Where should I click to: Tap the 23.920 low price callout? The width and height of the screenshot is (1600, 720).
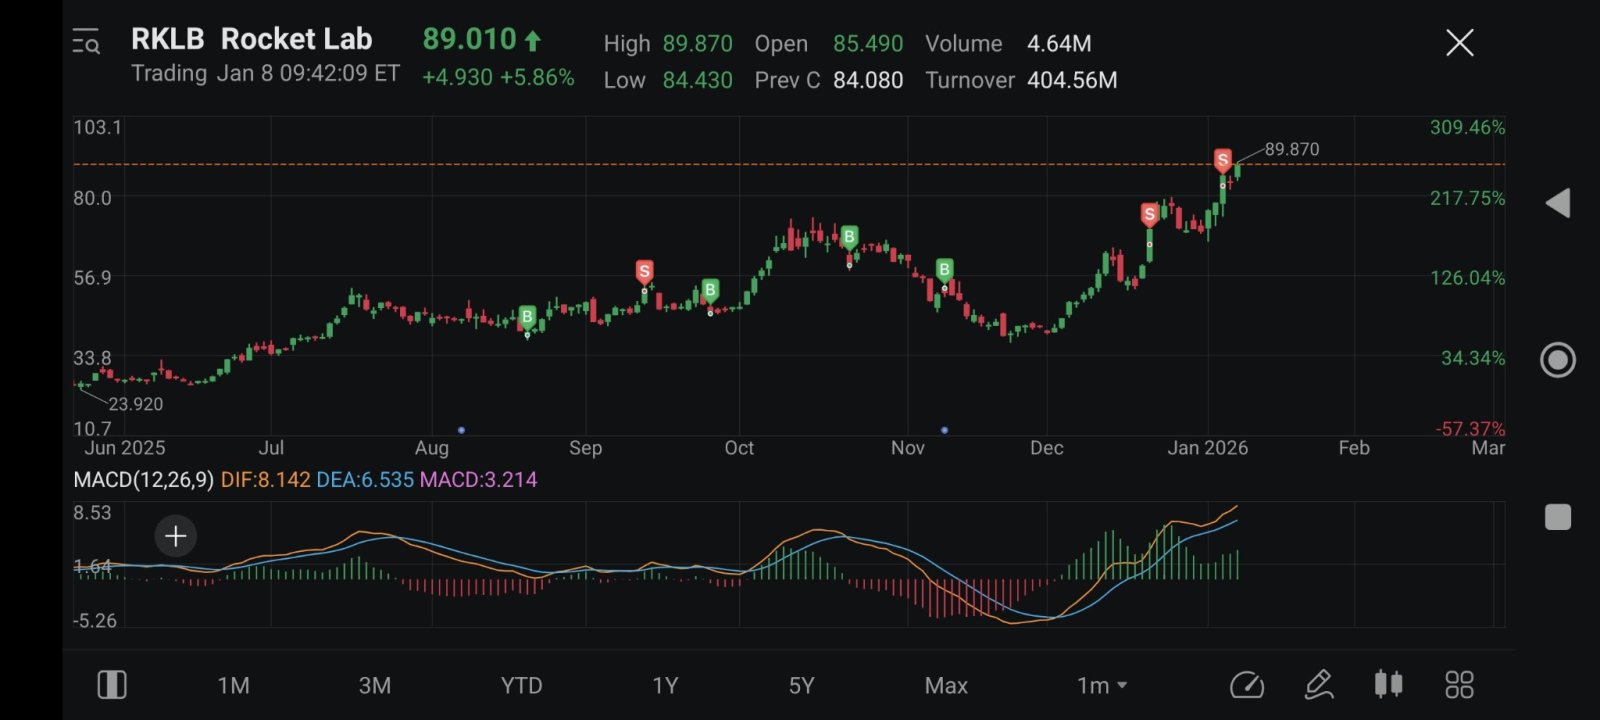pos(136,404)
